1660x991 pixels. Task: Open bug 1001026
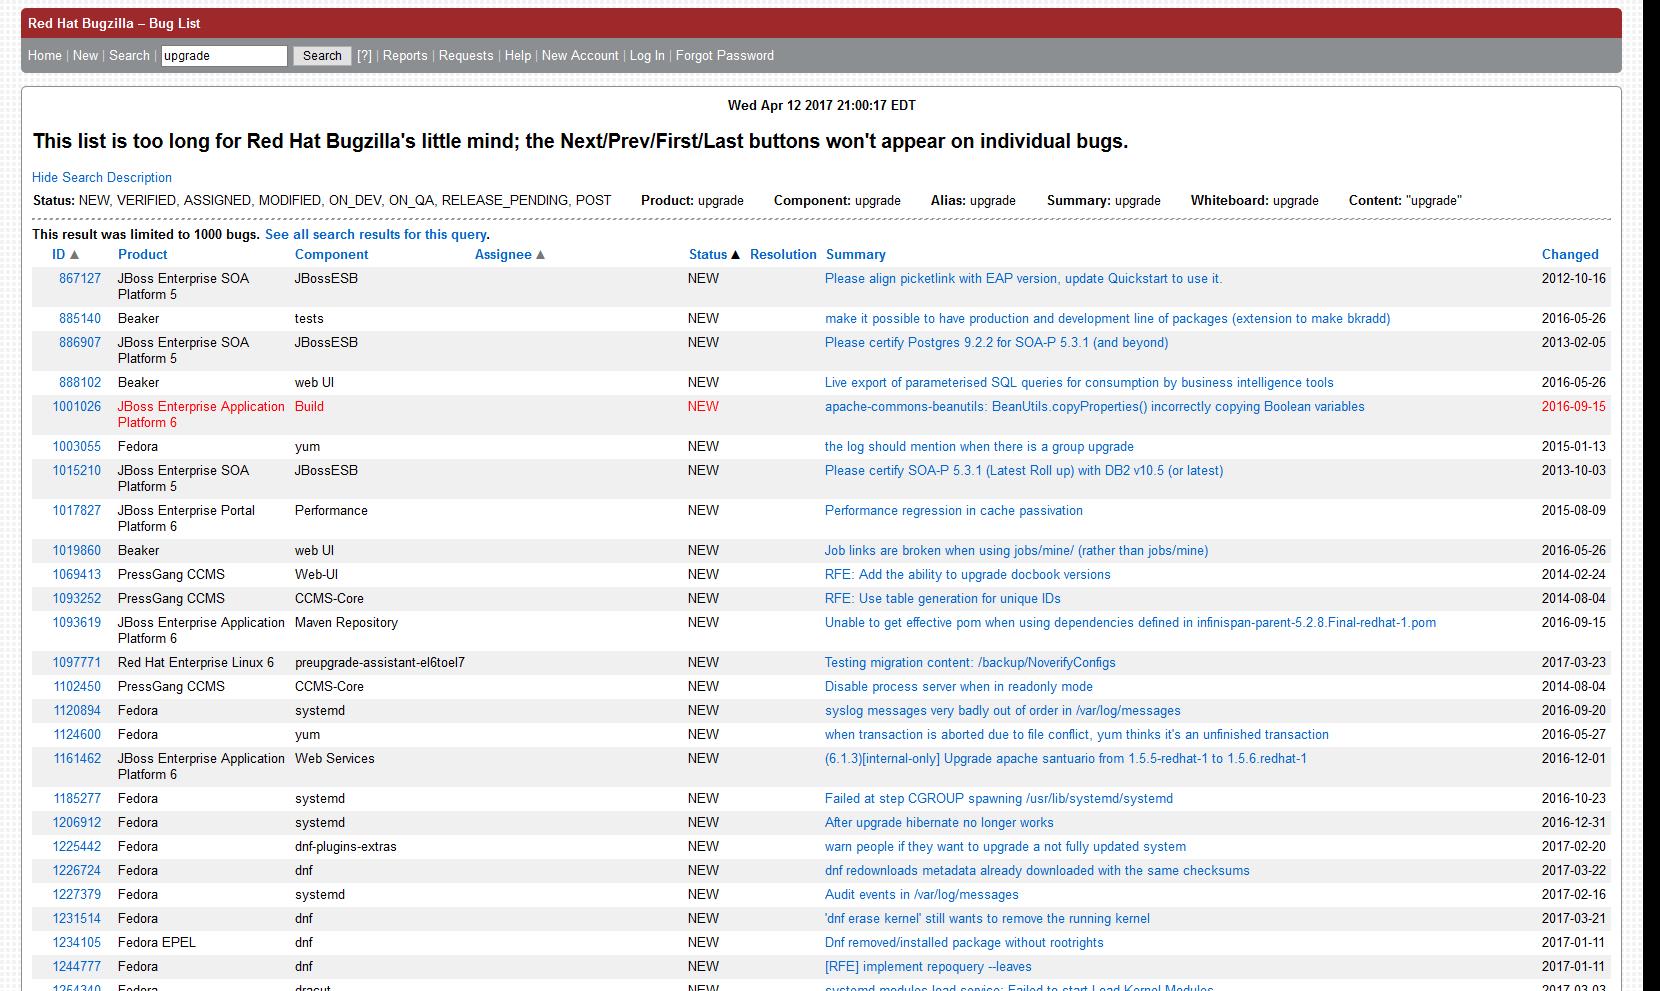(77, 407)
